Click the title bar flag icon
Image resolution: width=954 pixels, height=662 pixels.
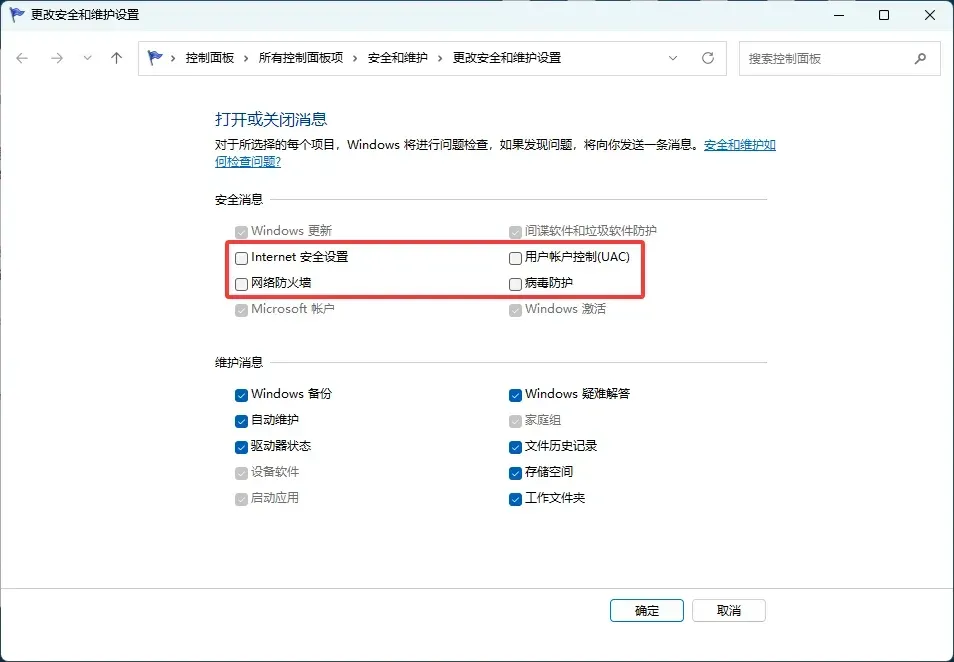(17, 15)
